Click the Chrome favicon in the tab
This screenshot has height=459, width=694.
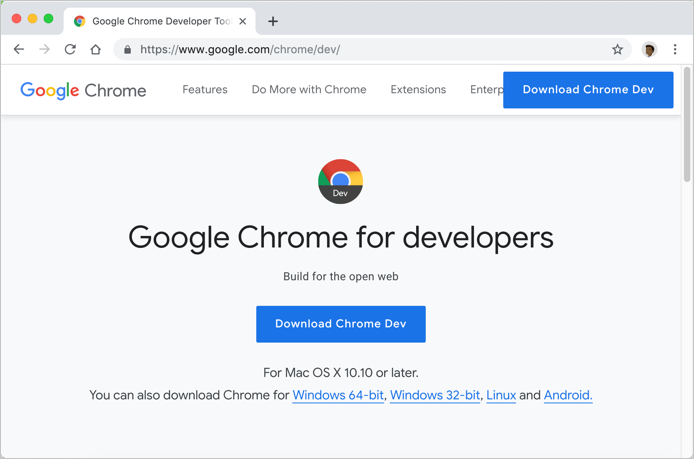[80, 21]
